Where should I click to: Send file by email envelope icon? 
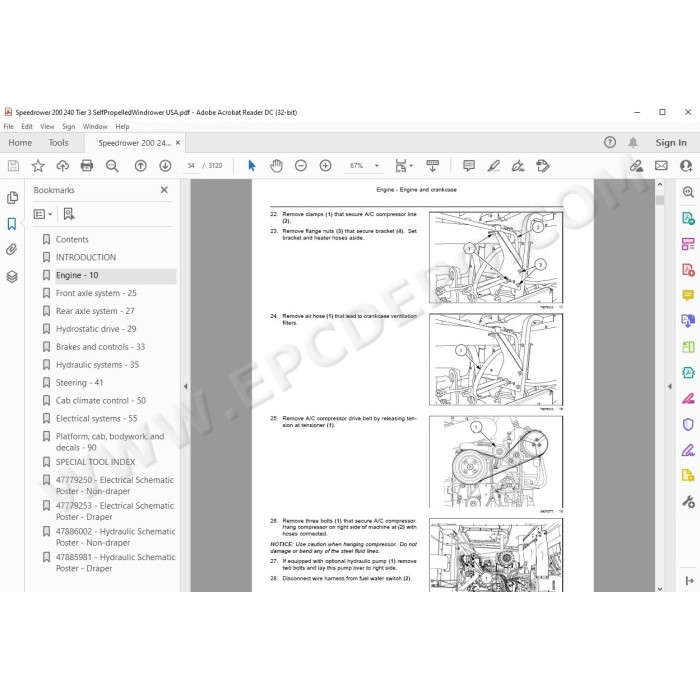point(661,166)
